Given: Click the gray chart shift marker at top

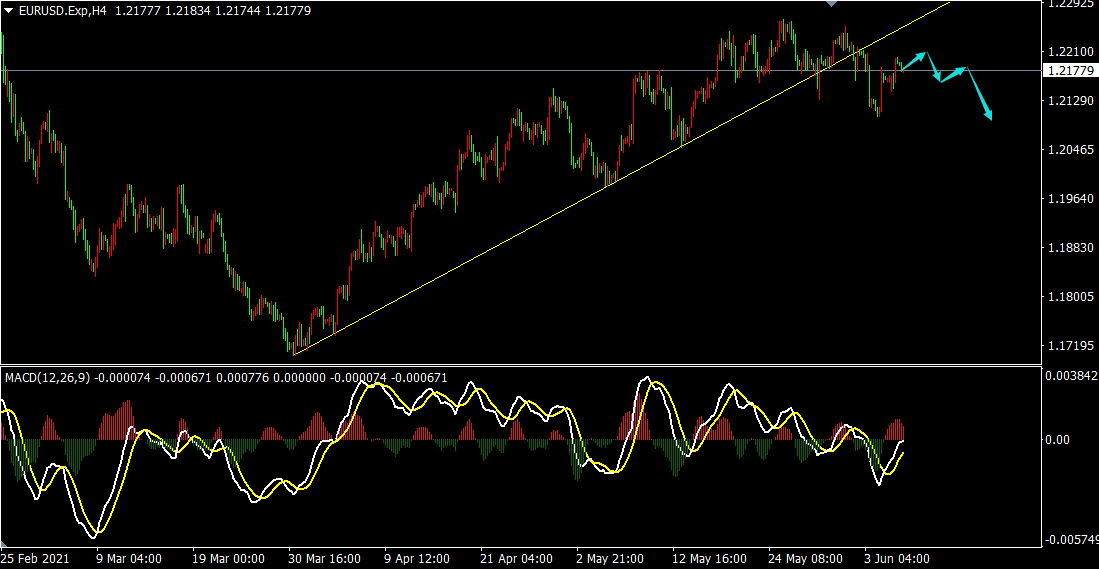Looking at the screenshot, I should (x=830, y=4).
